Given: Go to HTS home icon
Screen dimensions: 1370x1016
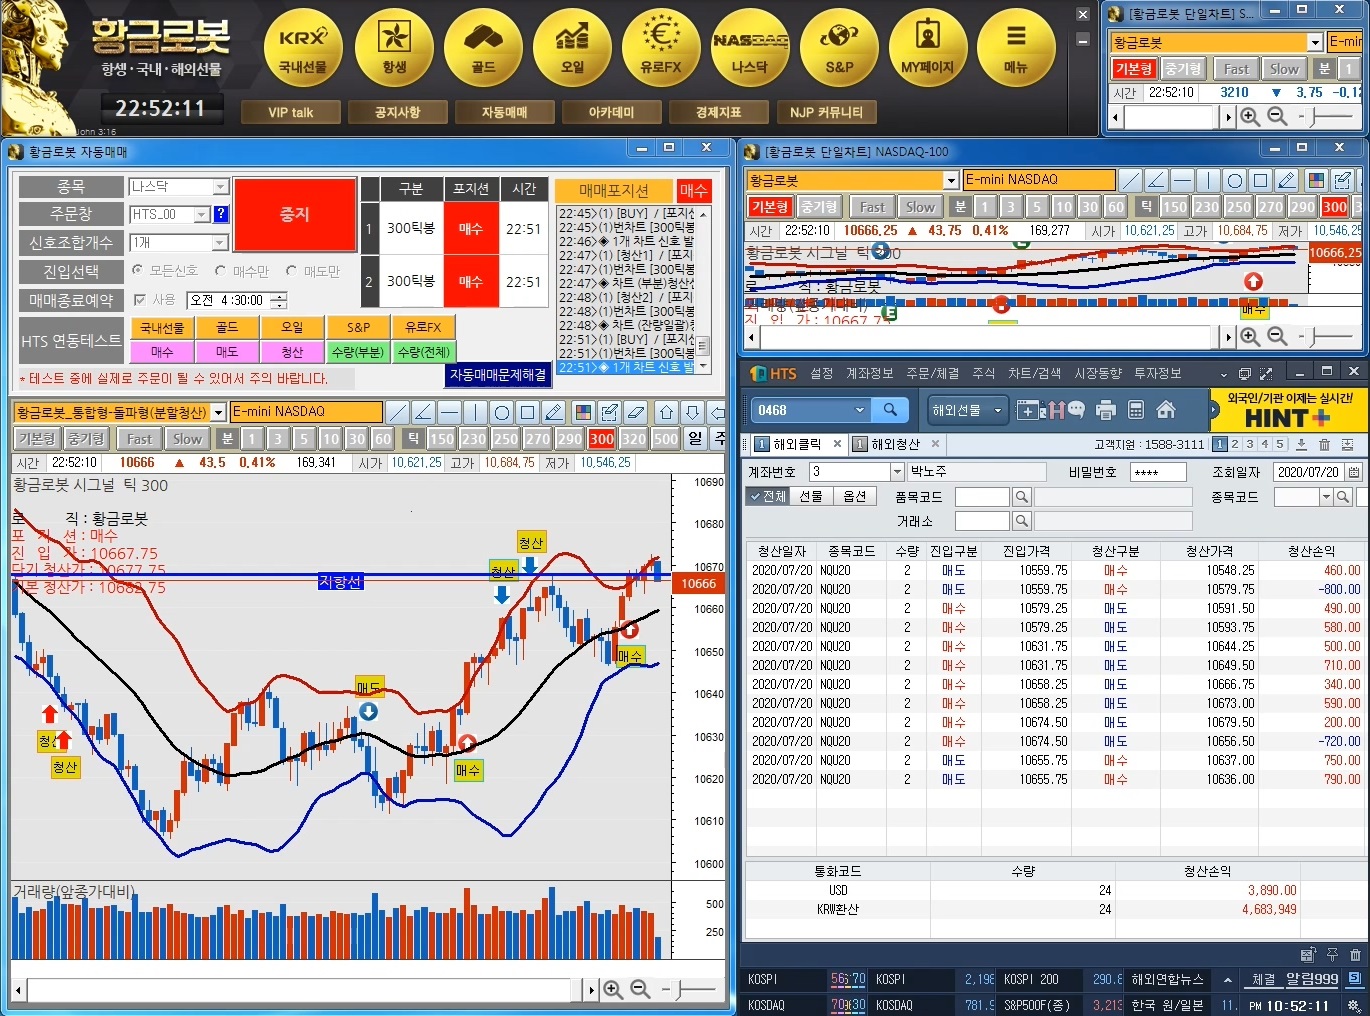Looking at the screenshot, I should point(1165,410).
